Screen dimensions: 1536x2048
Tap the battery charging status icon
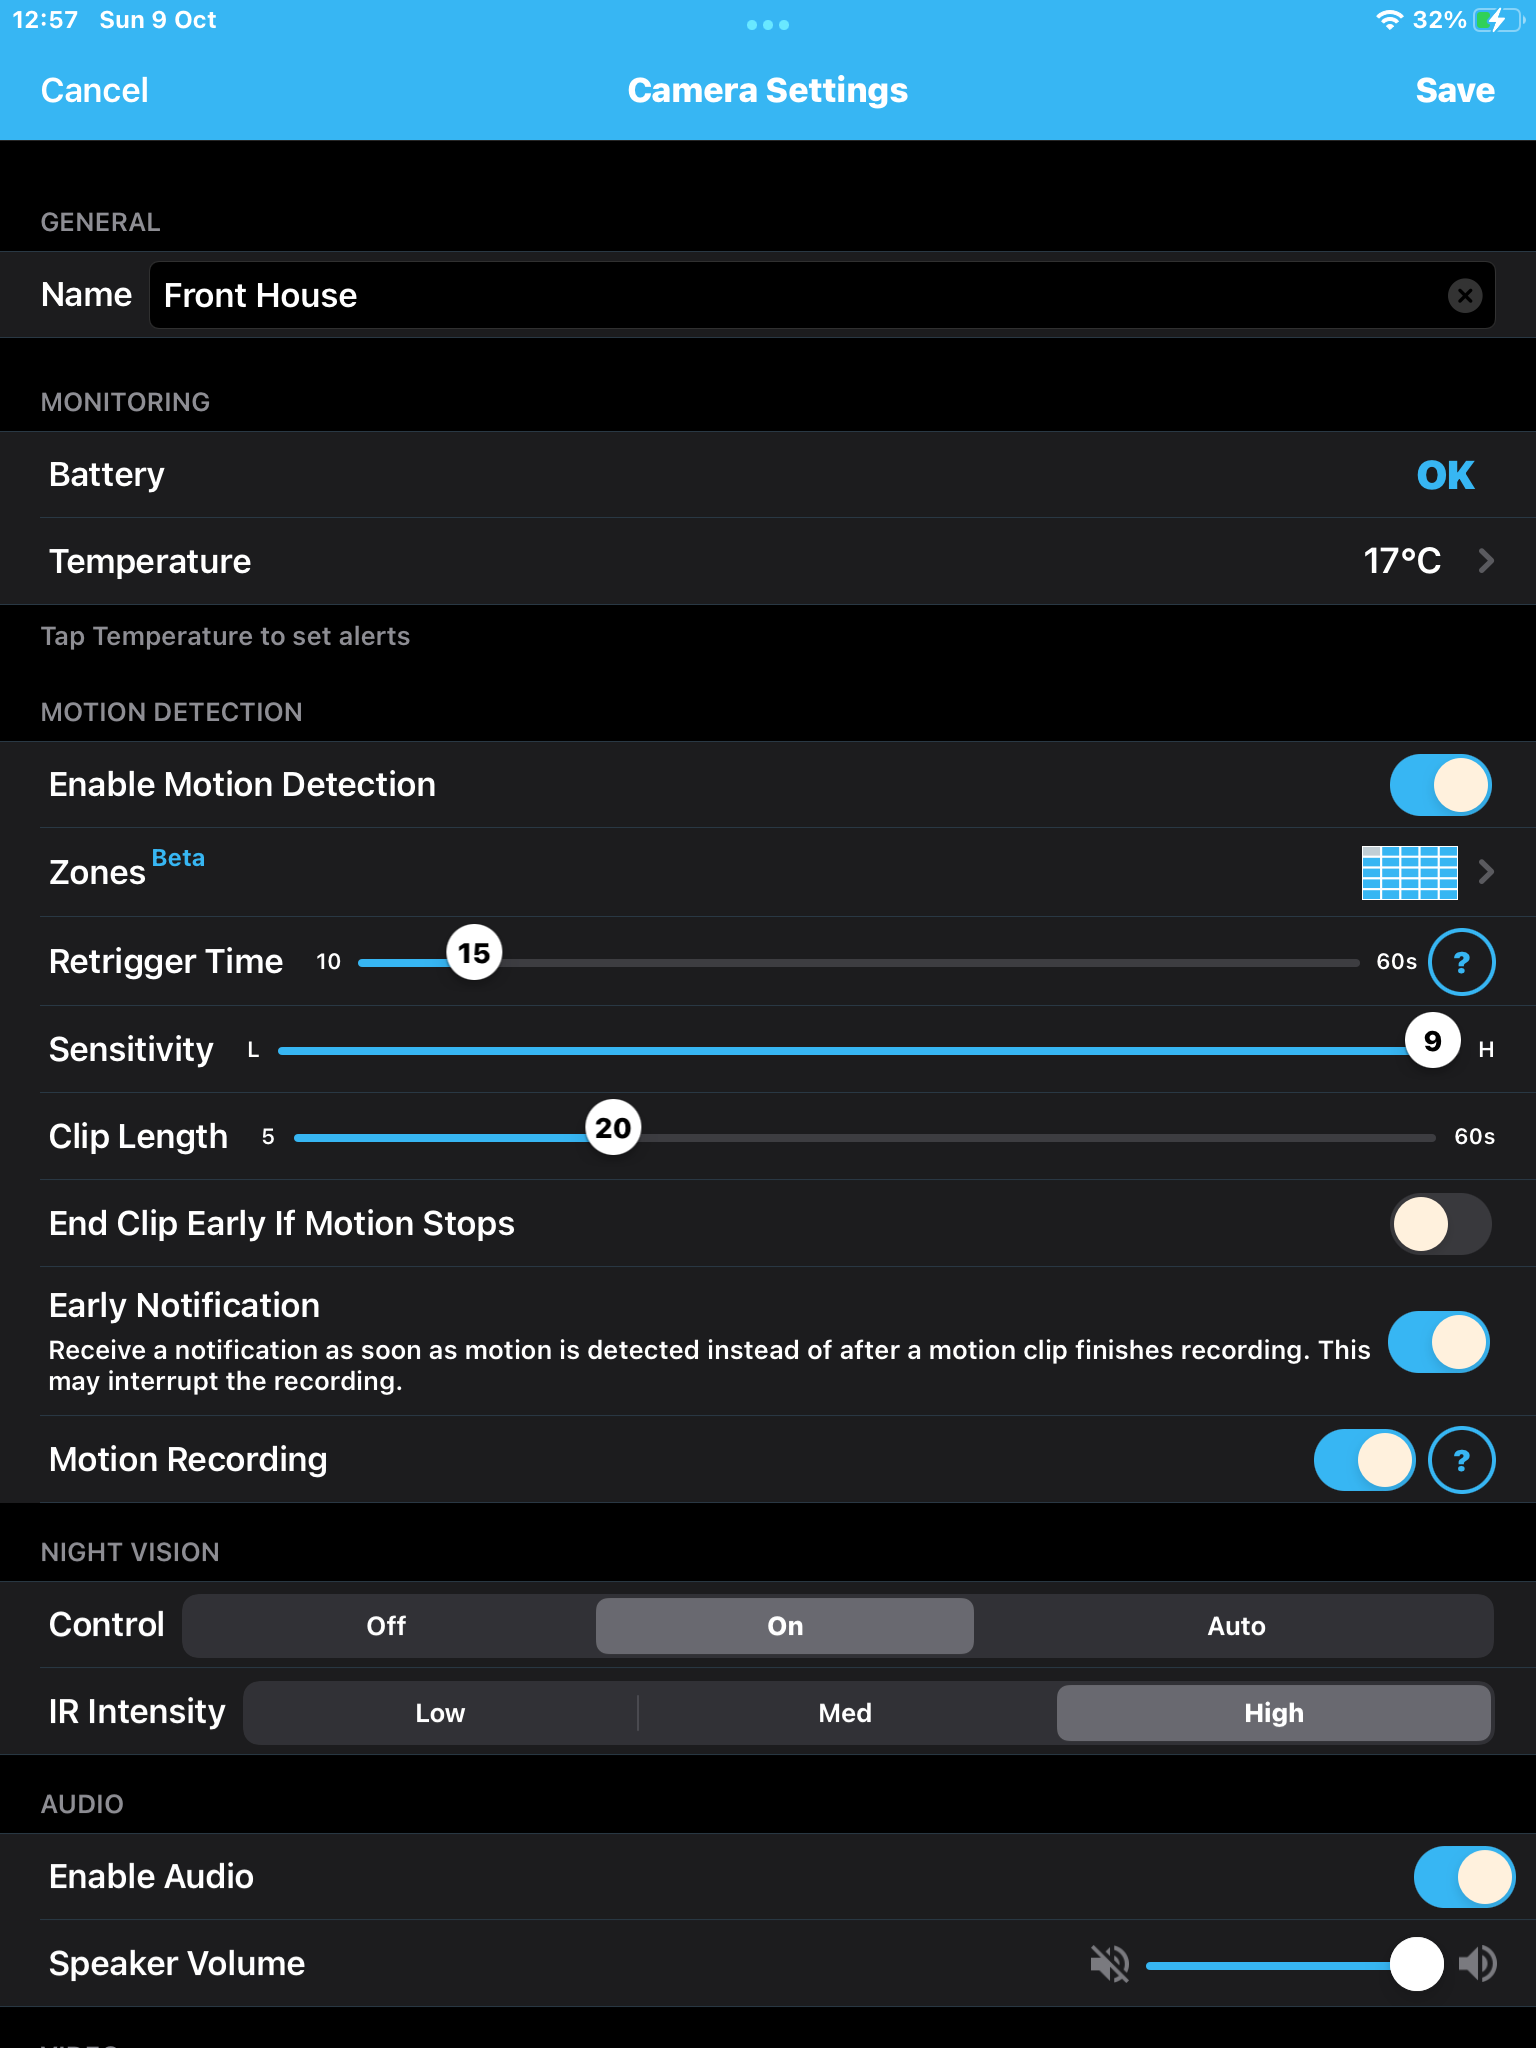click(x=1496, y=20)
